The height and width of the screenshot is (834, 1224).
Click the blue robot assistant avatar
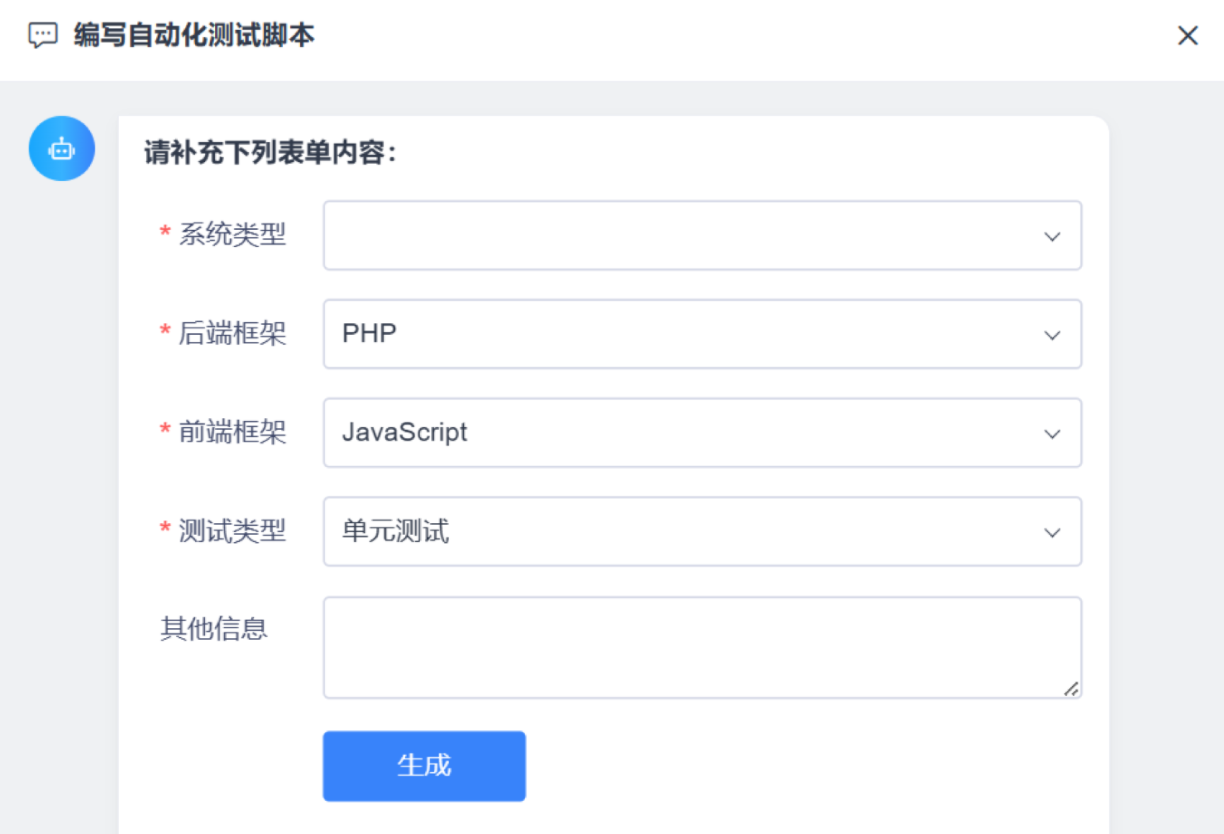62,149
